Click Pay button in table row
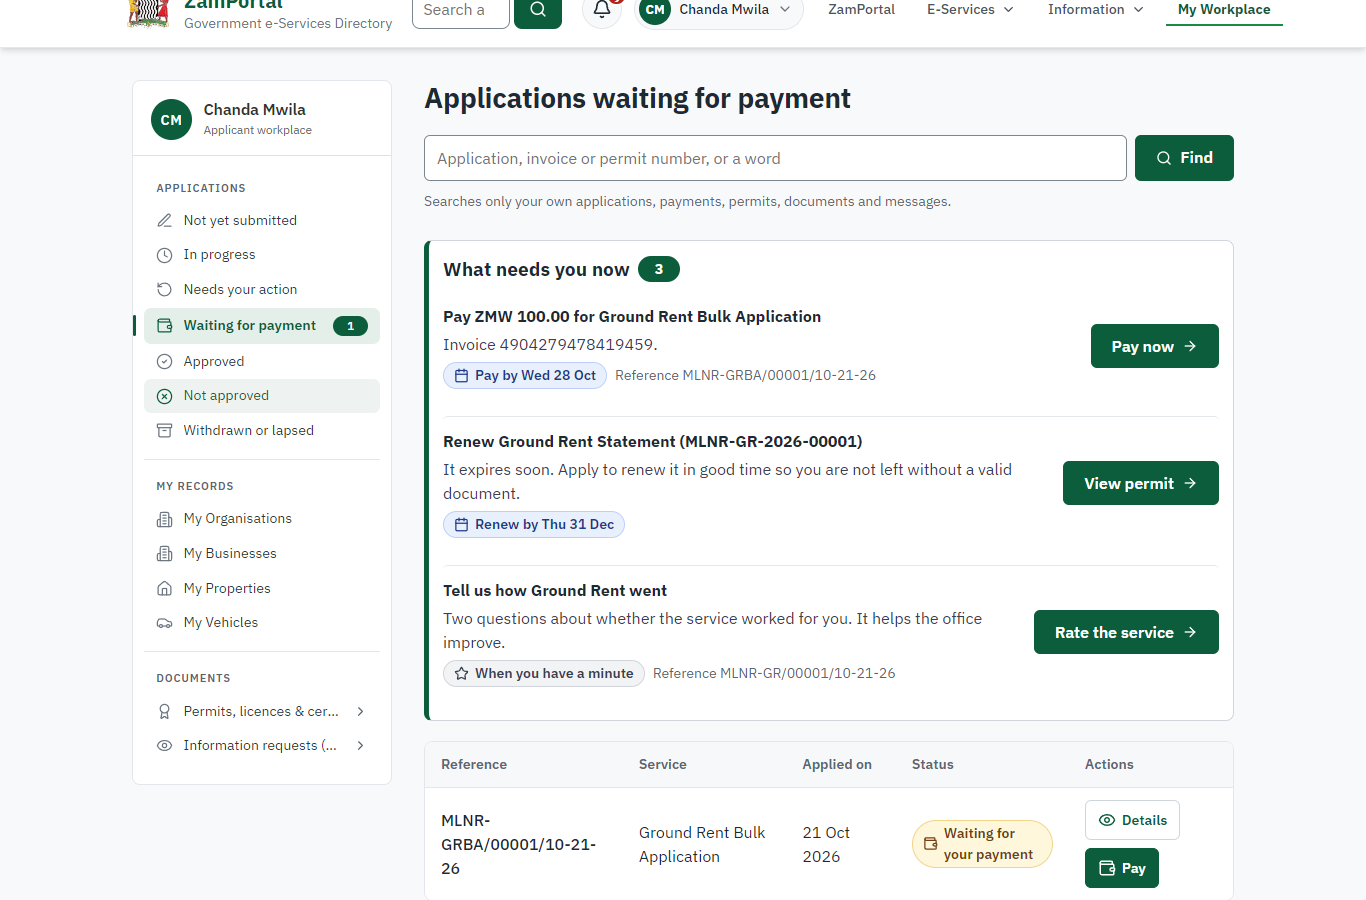Screen dimensions: 1366x900 click(x=1122, y=868)
